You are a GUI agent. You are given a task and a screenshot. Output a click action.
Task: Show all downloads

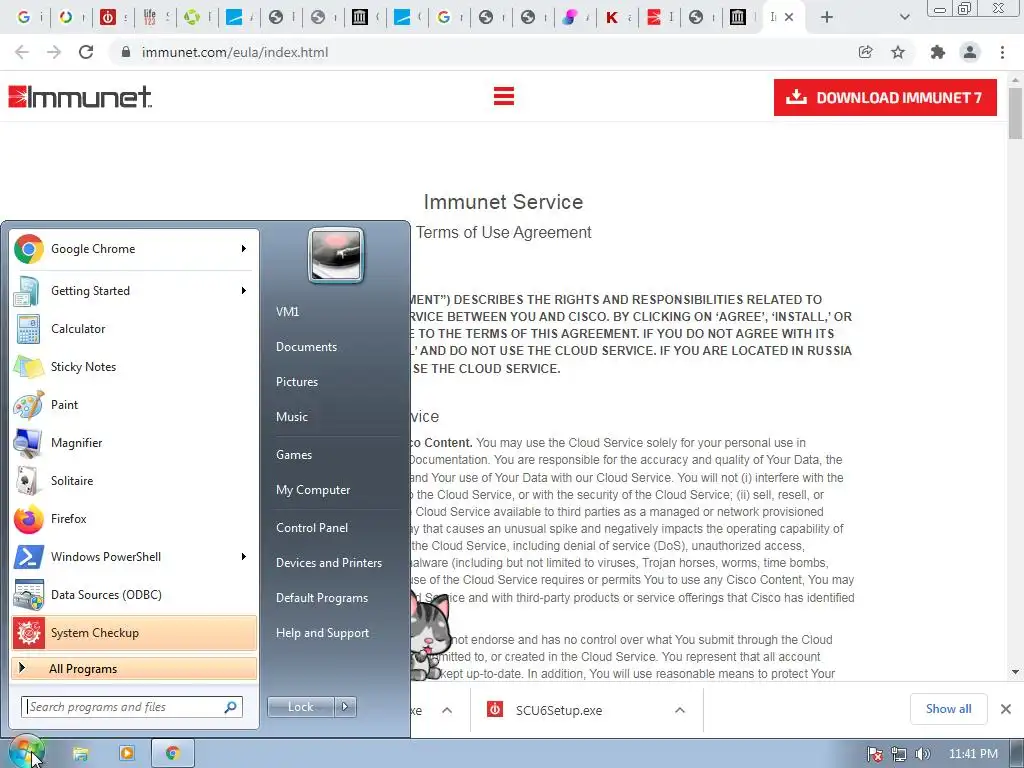(x=948, y=709)
